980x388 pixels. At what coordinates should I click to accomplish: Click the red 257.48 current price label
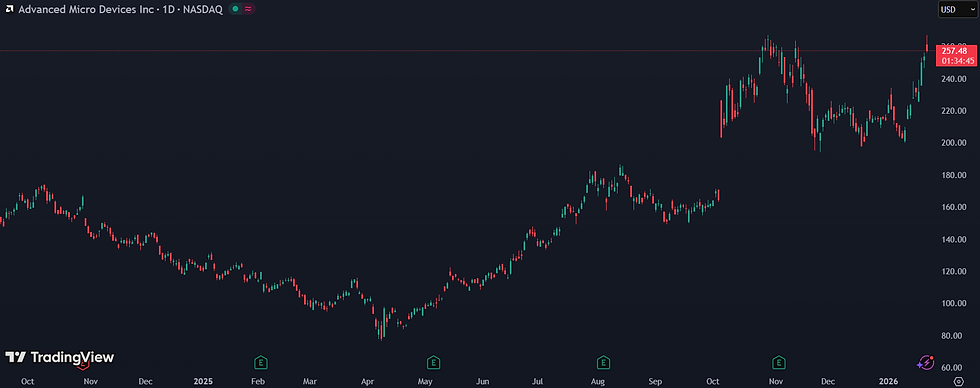(x=955, y=51)
